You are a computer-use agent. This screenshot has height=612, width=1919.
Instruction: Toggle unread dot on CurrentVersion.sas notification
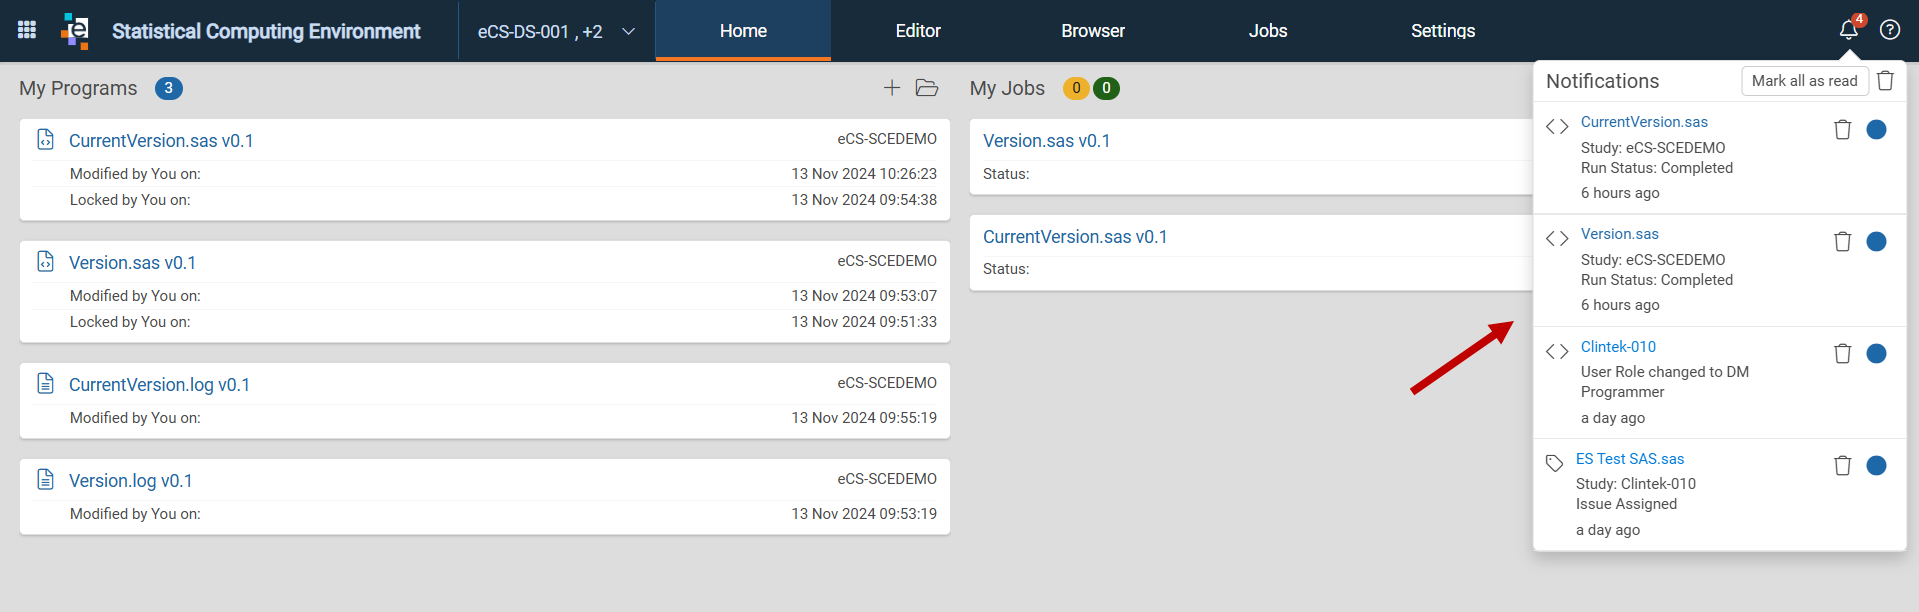tap(1877, 130)
